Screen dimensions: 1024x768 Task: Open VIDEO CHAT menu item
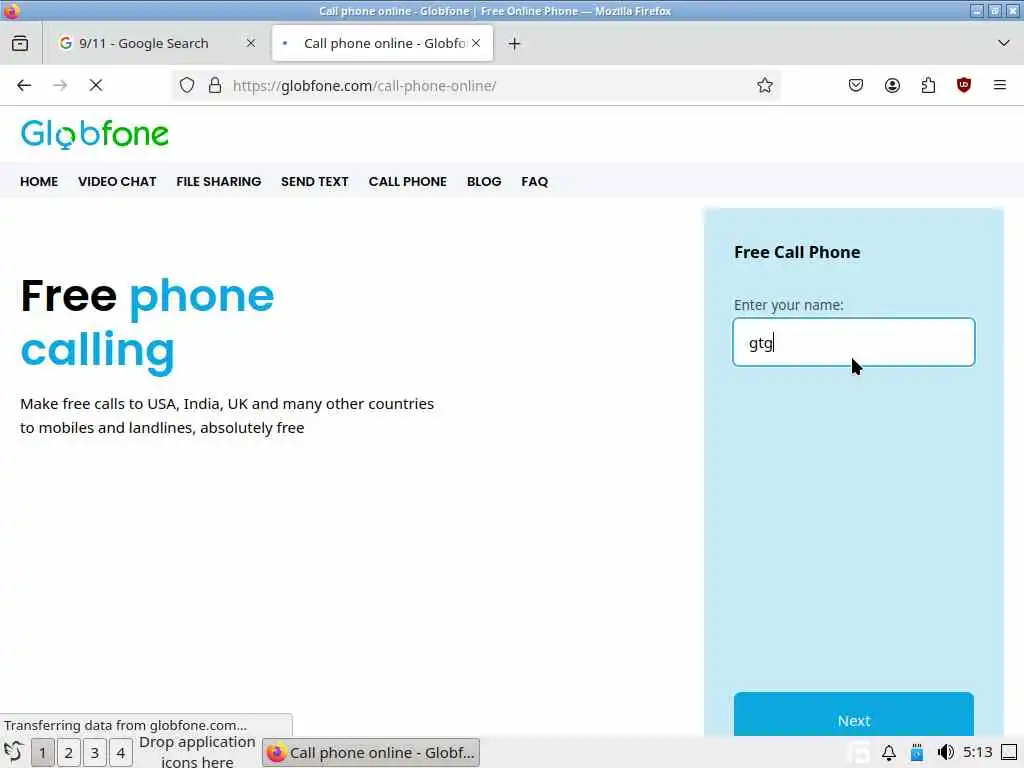tap(117, 182)
